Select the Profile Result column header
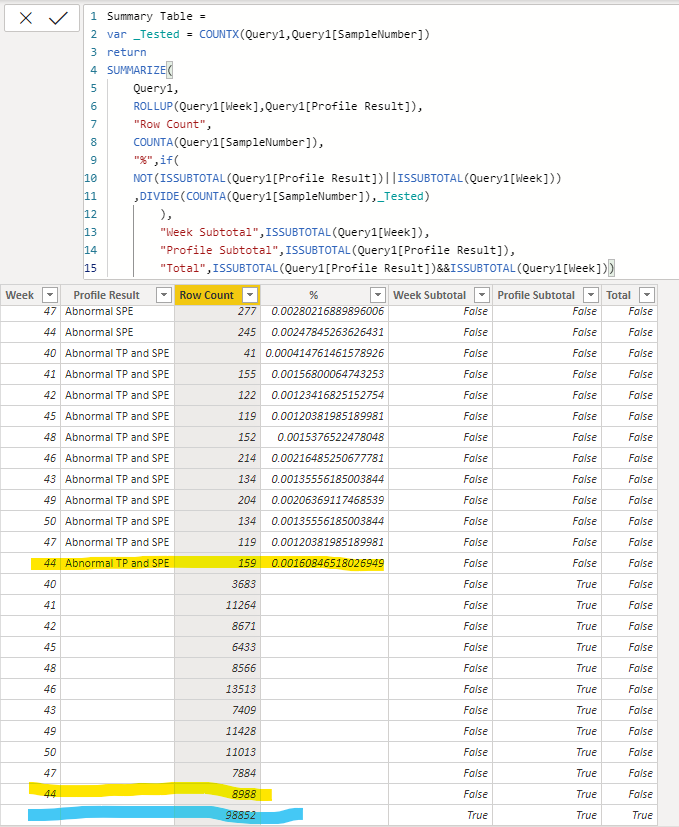 click(x=107, y=295)
